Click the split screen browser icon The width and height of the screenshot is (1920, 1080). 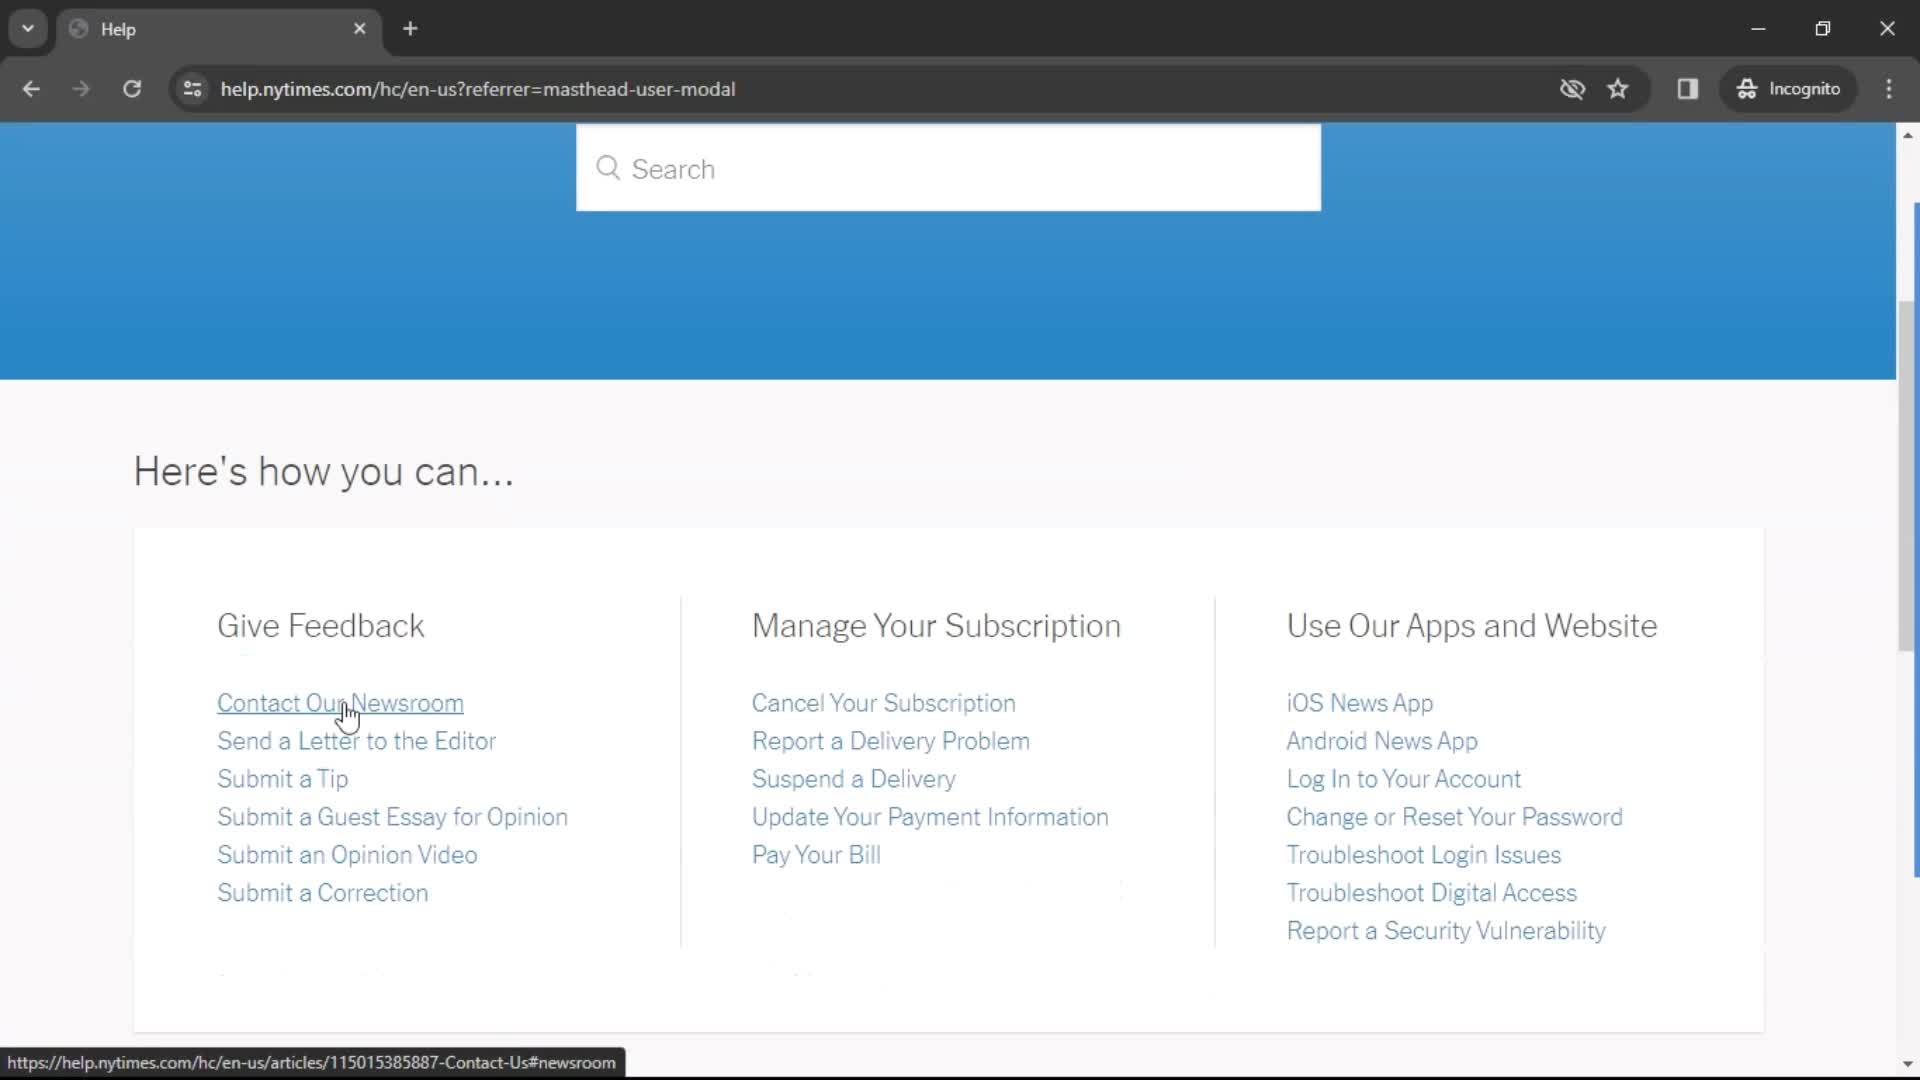1688,88
